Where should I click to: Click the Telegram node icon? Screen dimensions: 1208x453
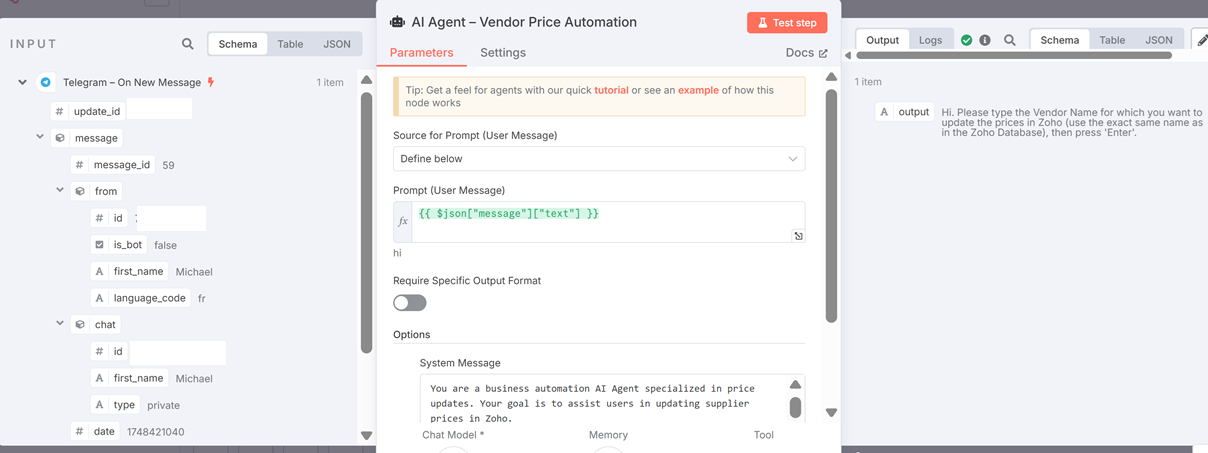pos(45,82)
